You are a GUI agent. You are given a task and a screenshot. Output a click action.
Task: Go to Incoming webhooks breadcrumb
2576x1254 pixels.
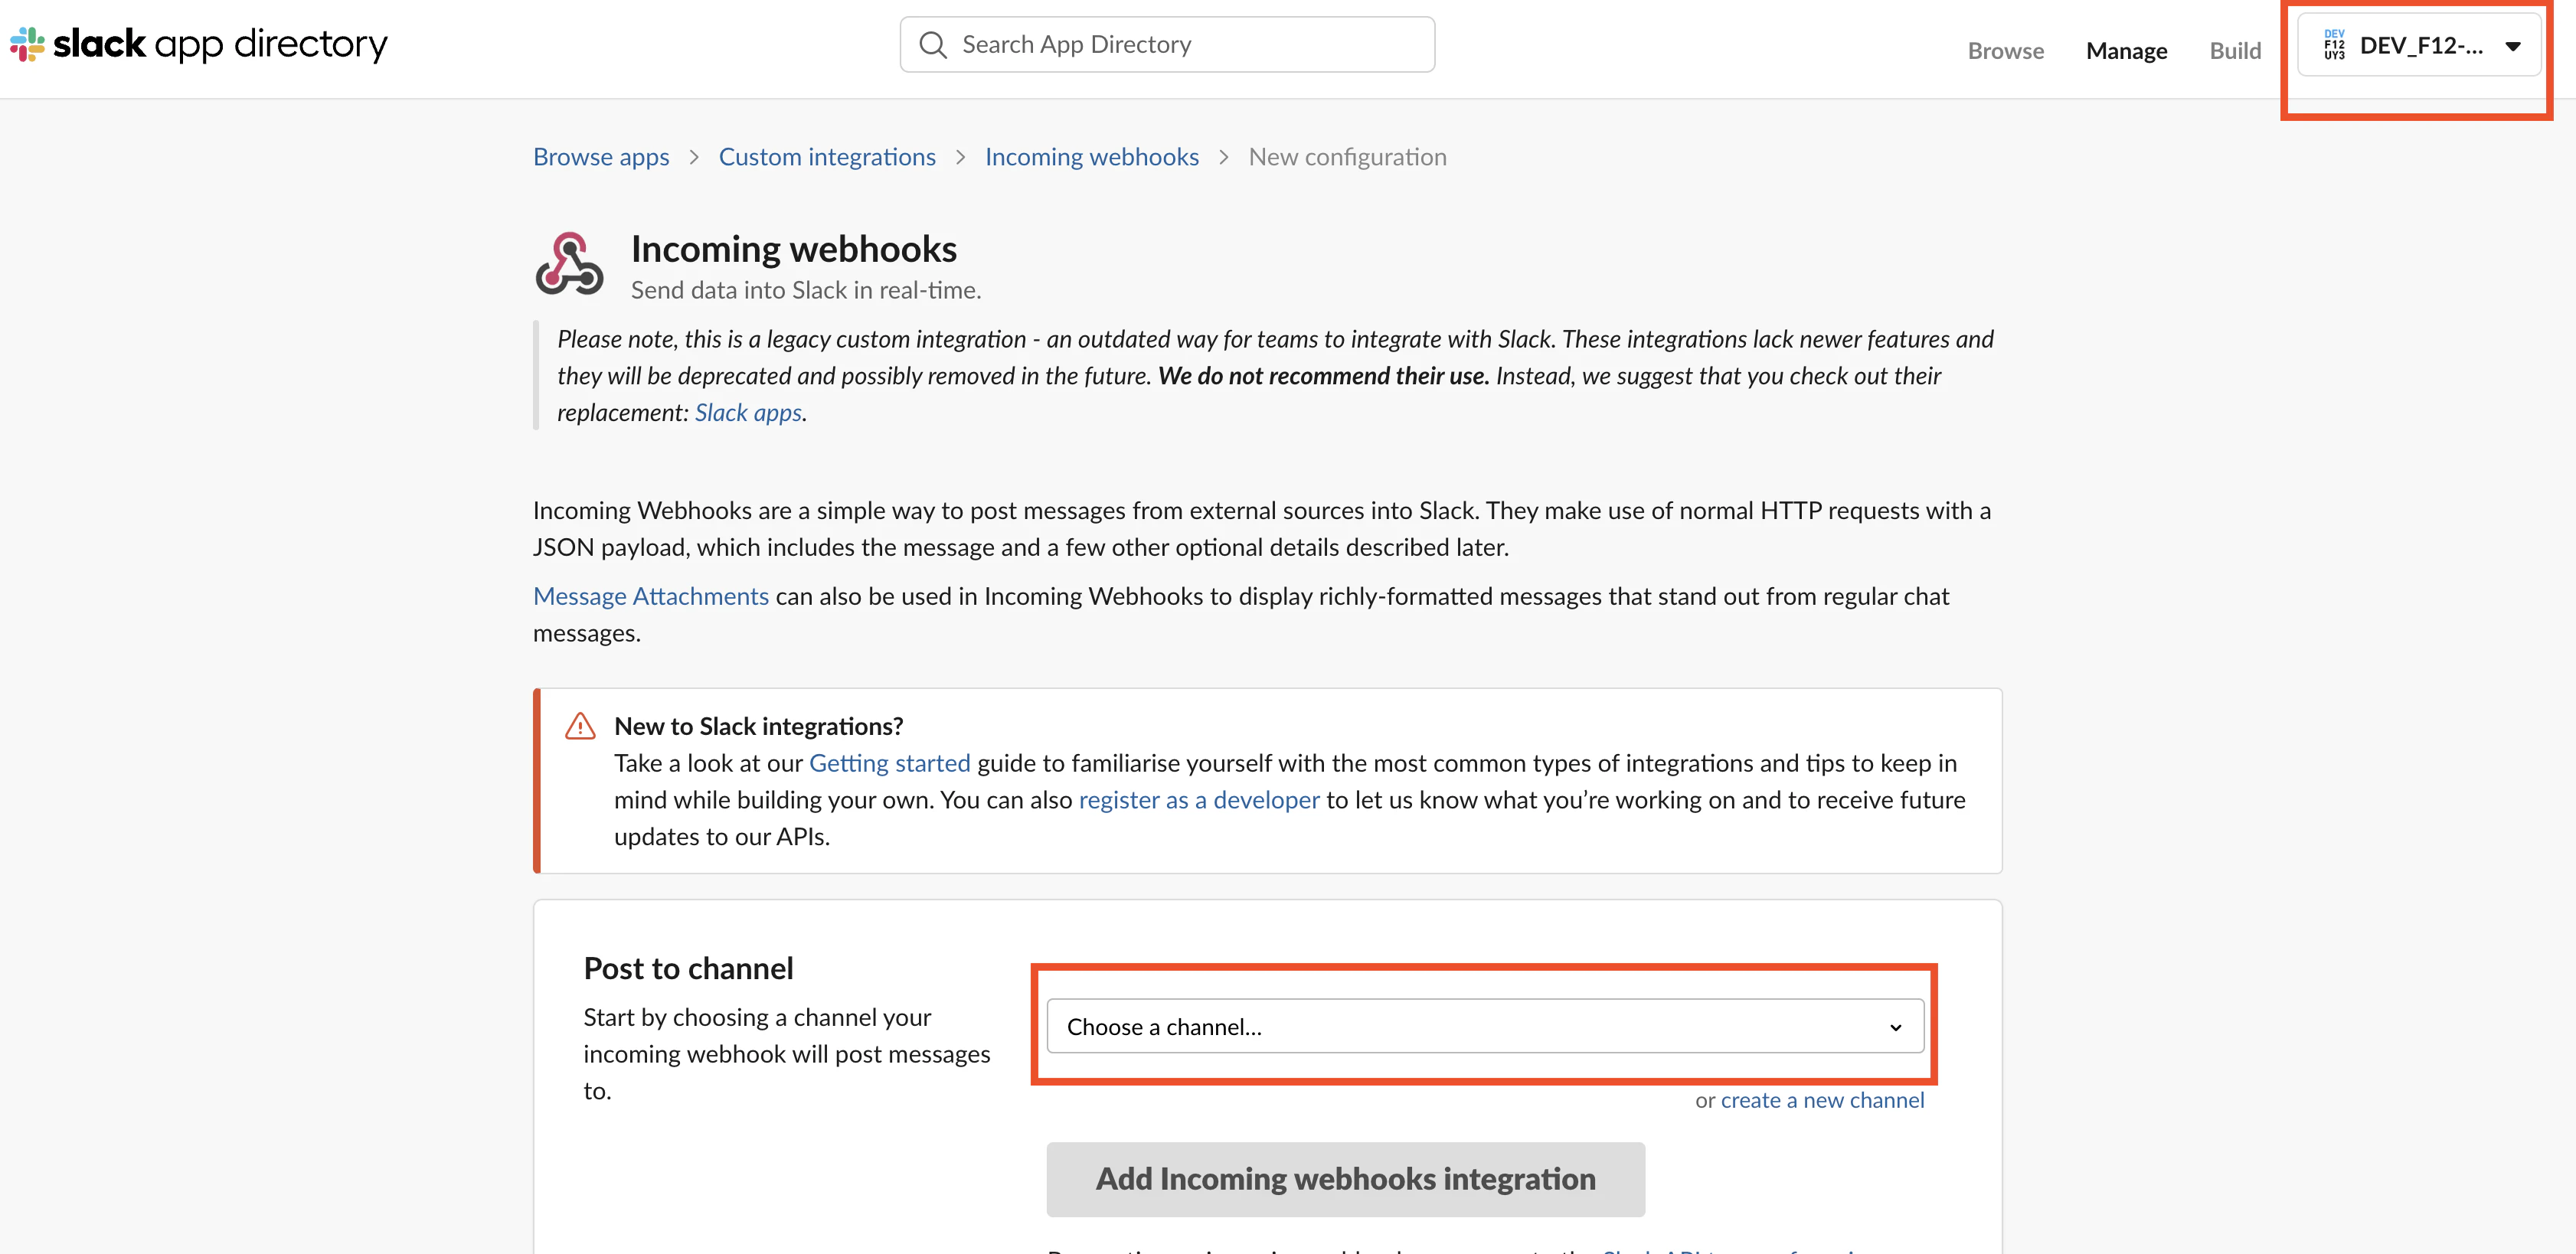(1091, 157)
